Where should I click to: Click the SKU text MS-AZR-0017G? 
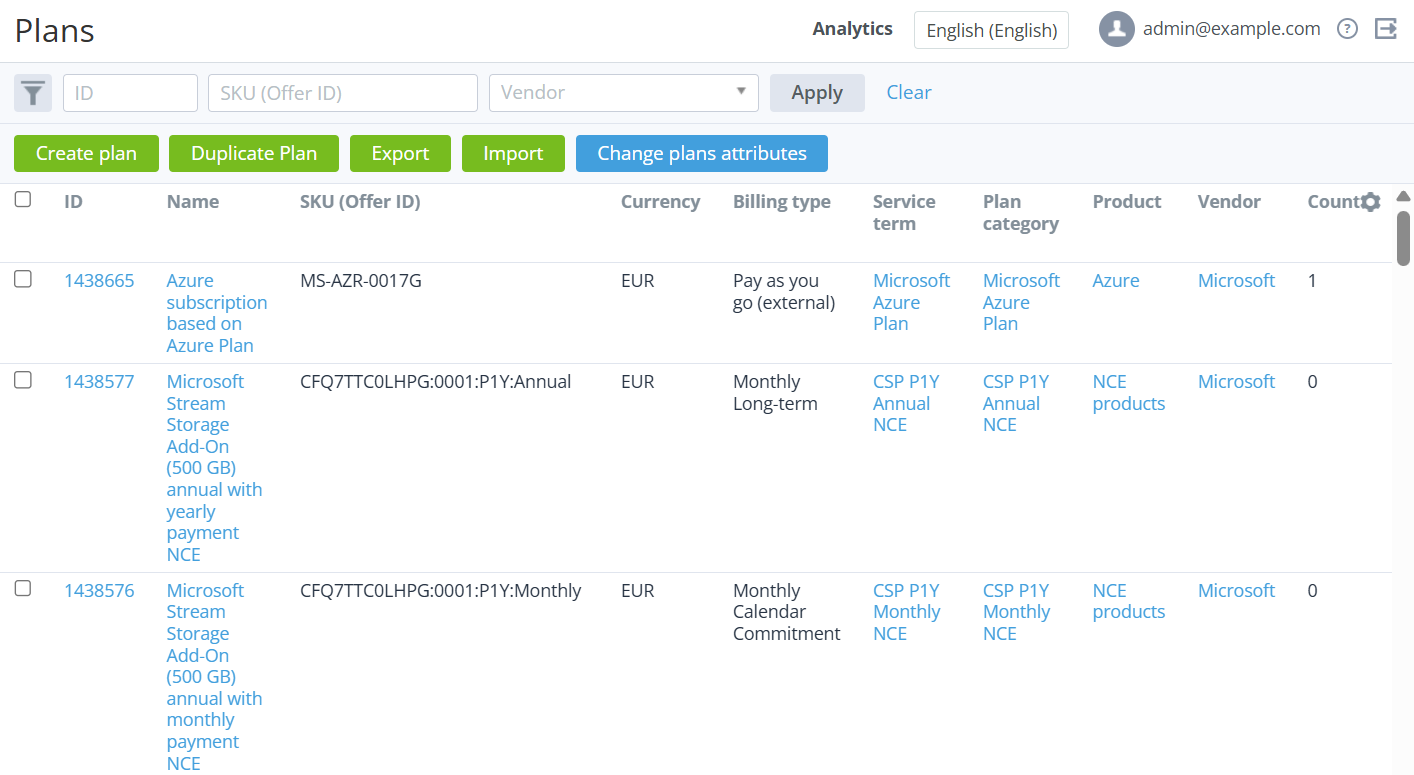click(361, 281)
